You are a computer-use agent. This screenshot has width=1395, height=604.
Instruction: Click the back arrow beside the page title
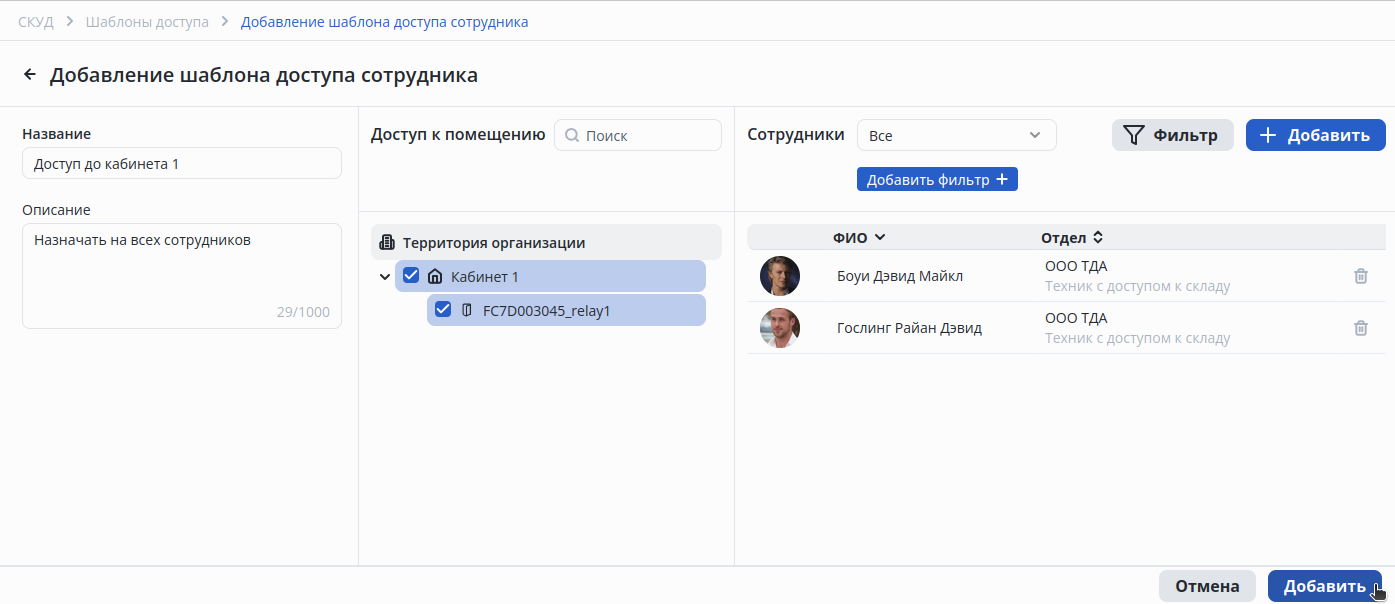[30, 75]
